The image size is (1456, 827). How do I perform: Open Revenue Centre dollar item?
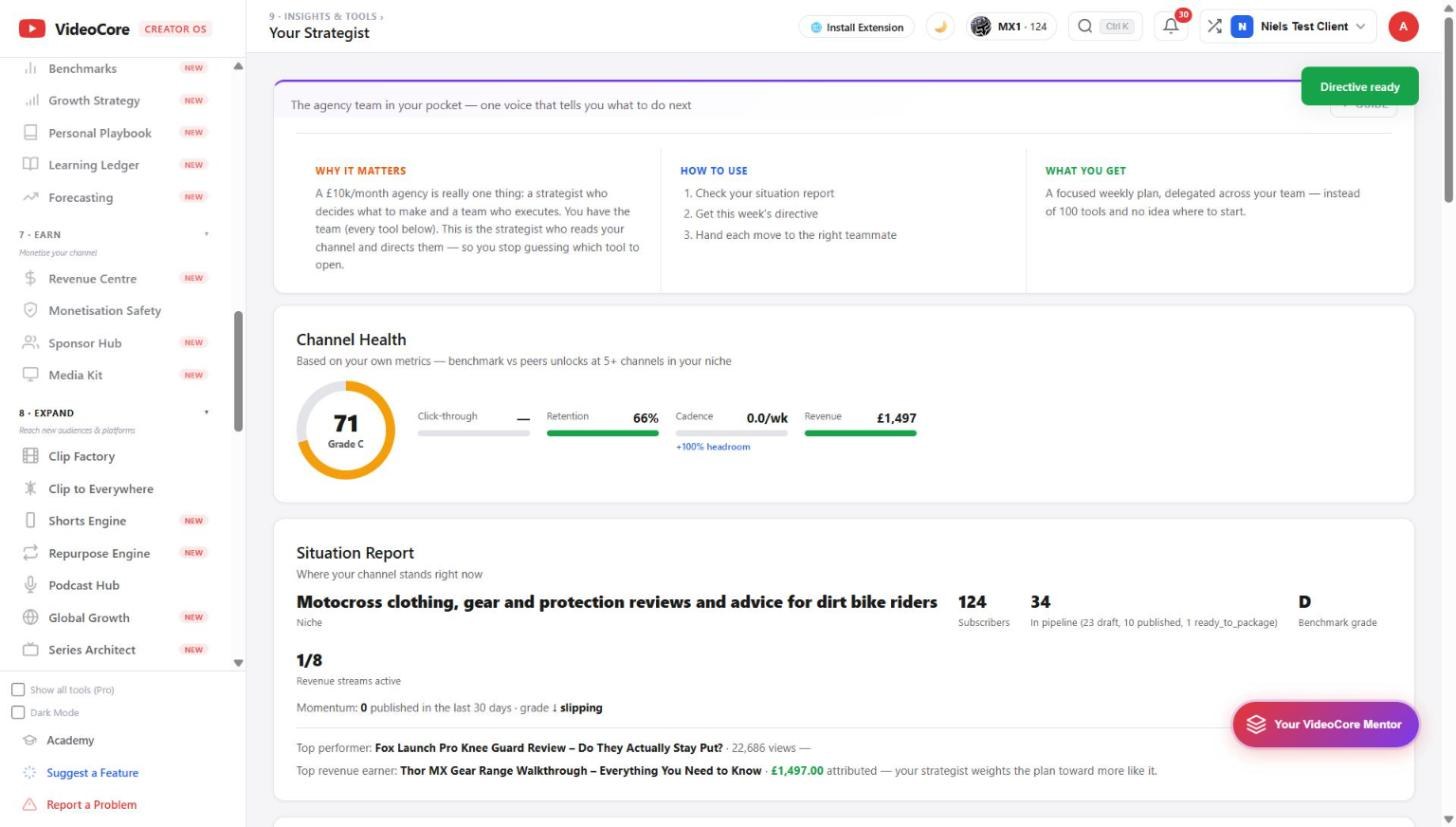115,279
